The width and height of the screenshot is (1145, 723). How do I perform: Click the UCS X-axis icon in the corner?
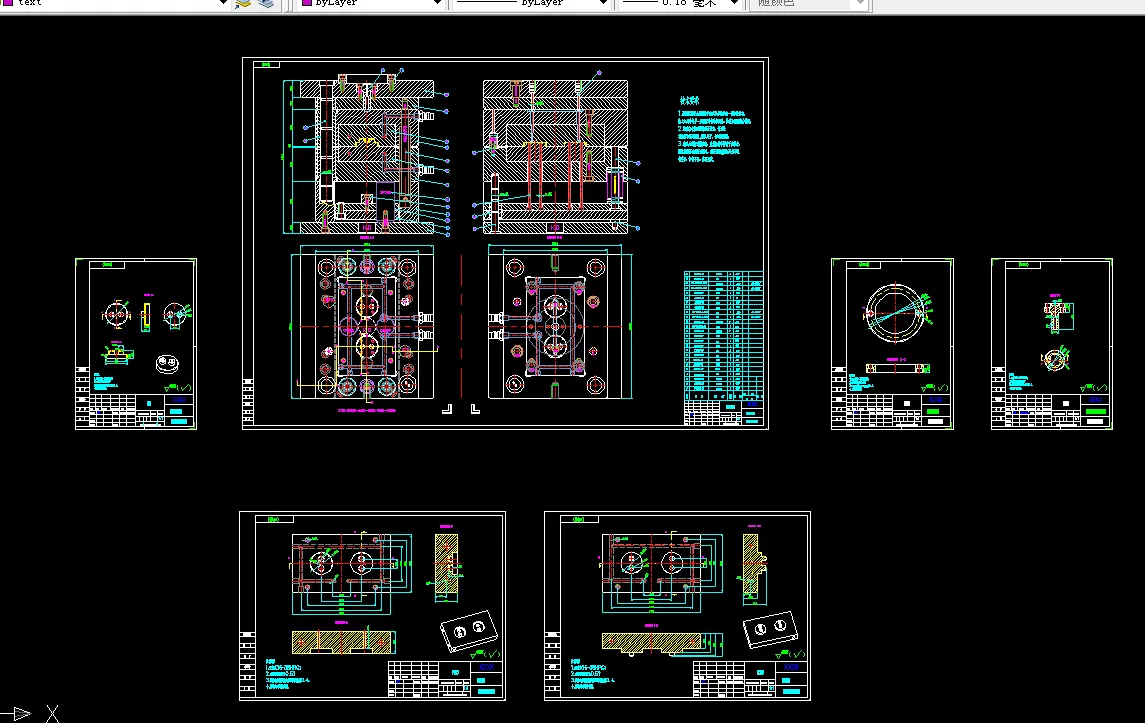pos(29,714)
